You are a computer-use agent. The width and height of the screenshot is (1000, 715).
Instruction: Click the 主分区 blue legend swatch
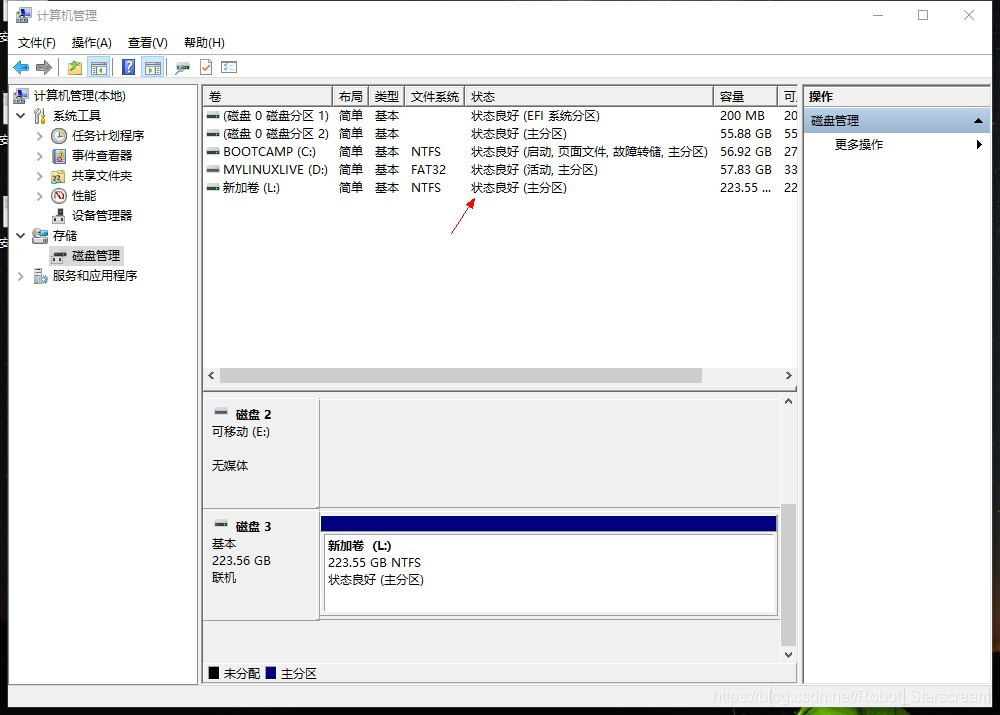(271, 673)
